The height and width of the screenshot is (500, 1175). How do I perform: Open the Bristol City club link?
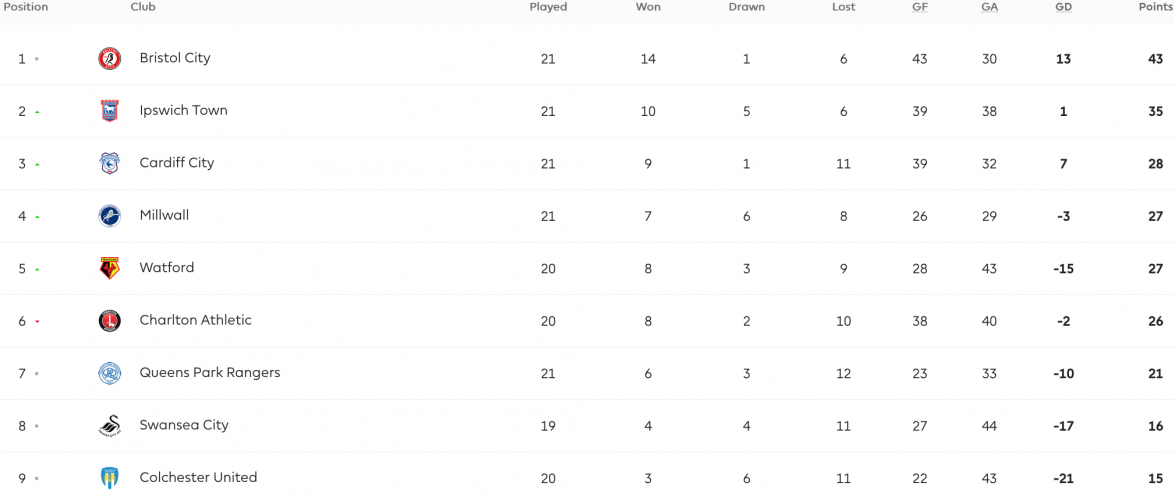[x=175, y=58]
